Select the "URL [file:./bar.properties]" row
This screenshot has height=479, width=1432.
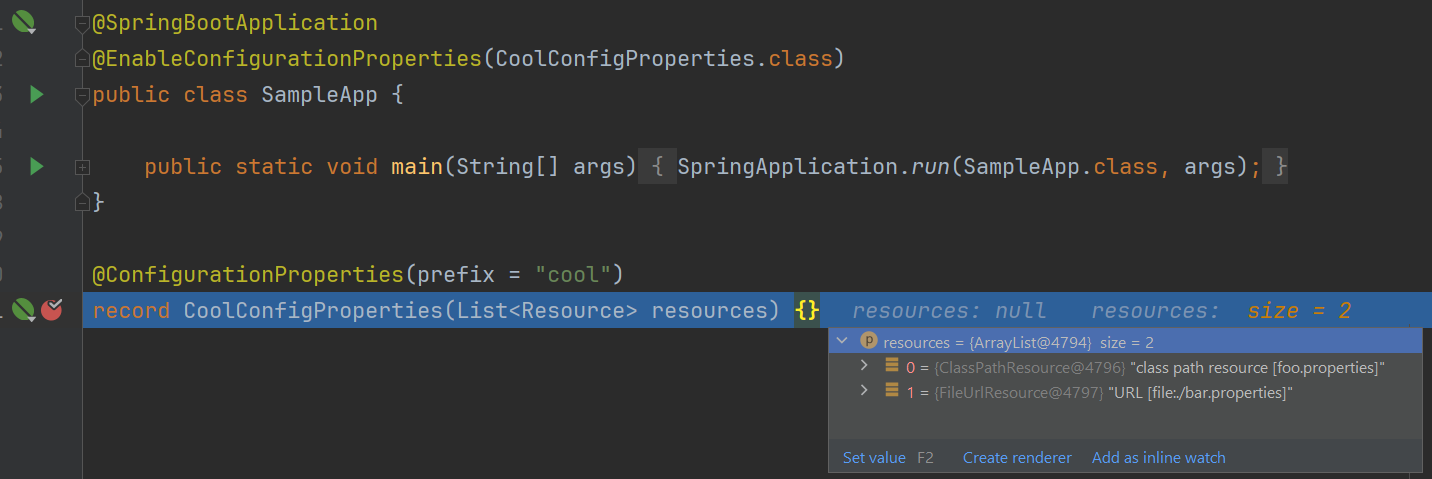click(x=1125, y=392)
